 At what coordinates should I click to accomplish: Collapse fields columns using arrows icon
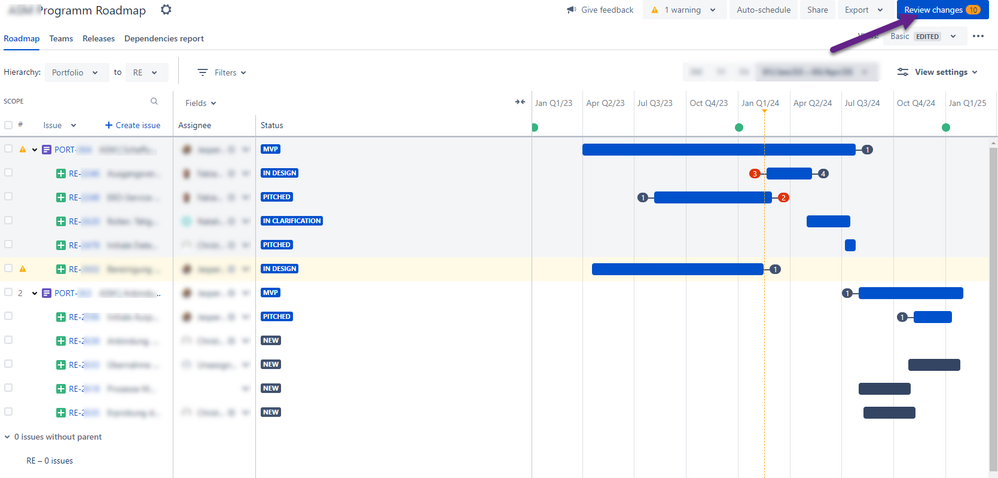520,102
